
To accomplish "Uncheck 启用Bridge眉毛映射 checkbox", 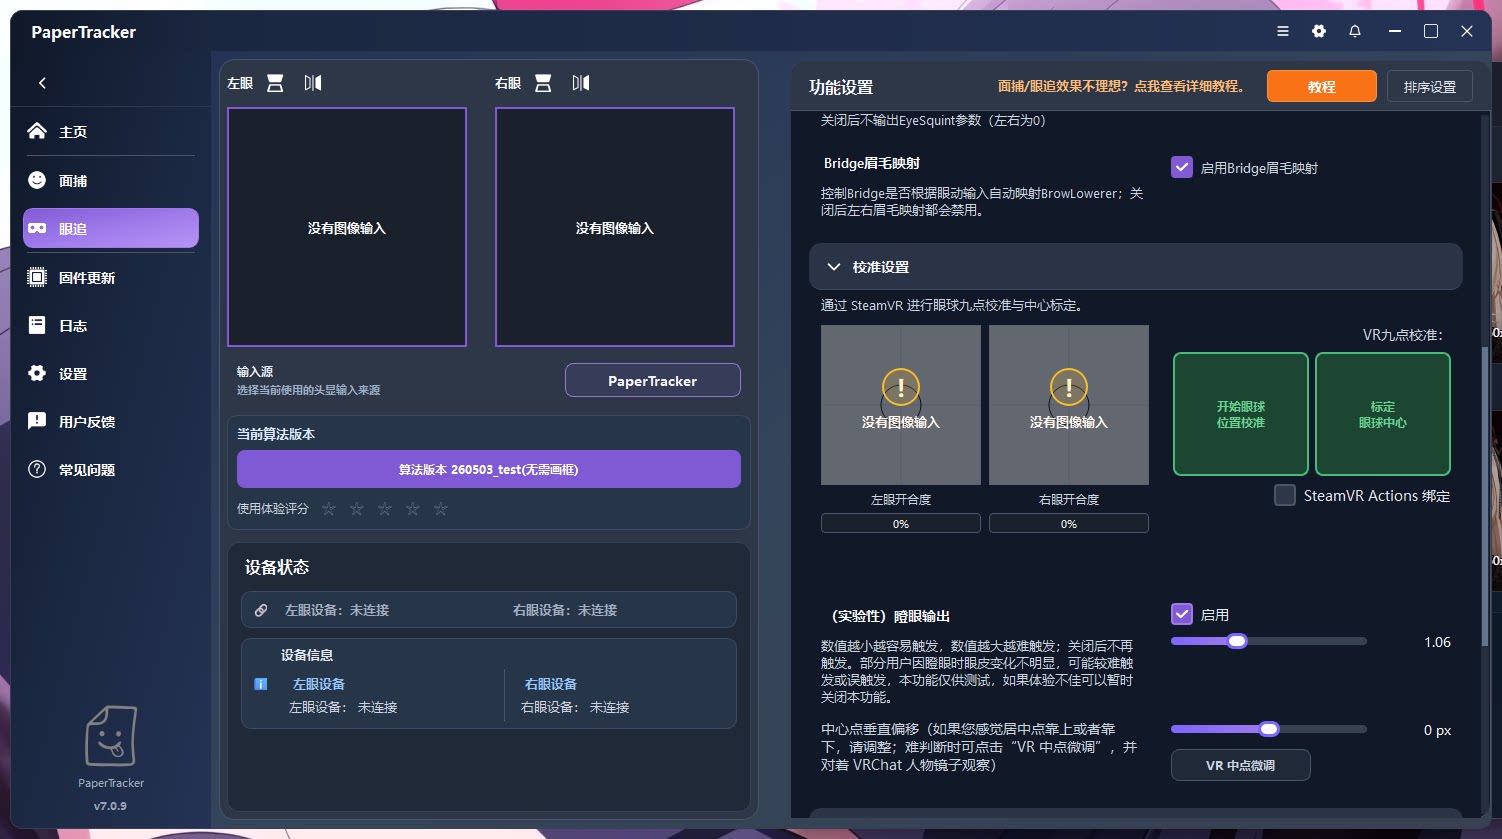I will click(1182, 167).
